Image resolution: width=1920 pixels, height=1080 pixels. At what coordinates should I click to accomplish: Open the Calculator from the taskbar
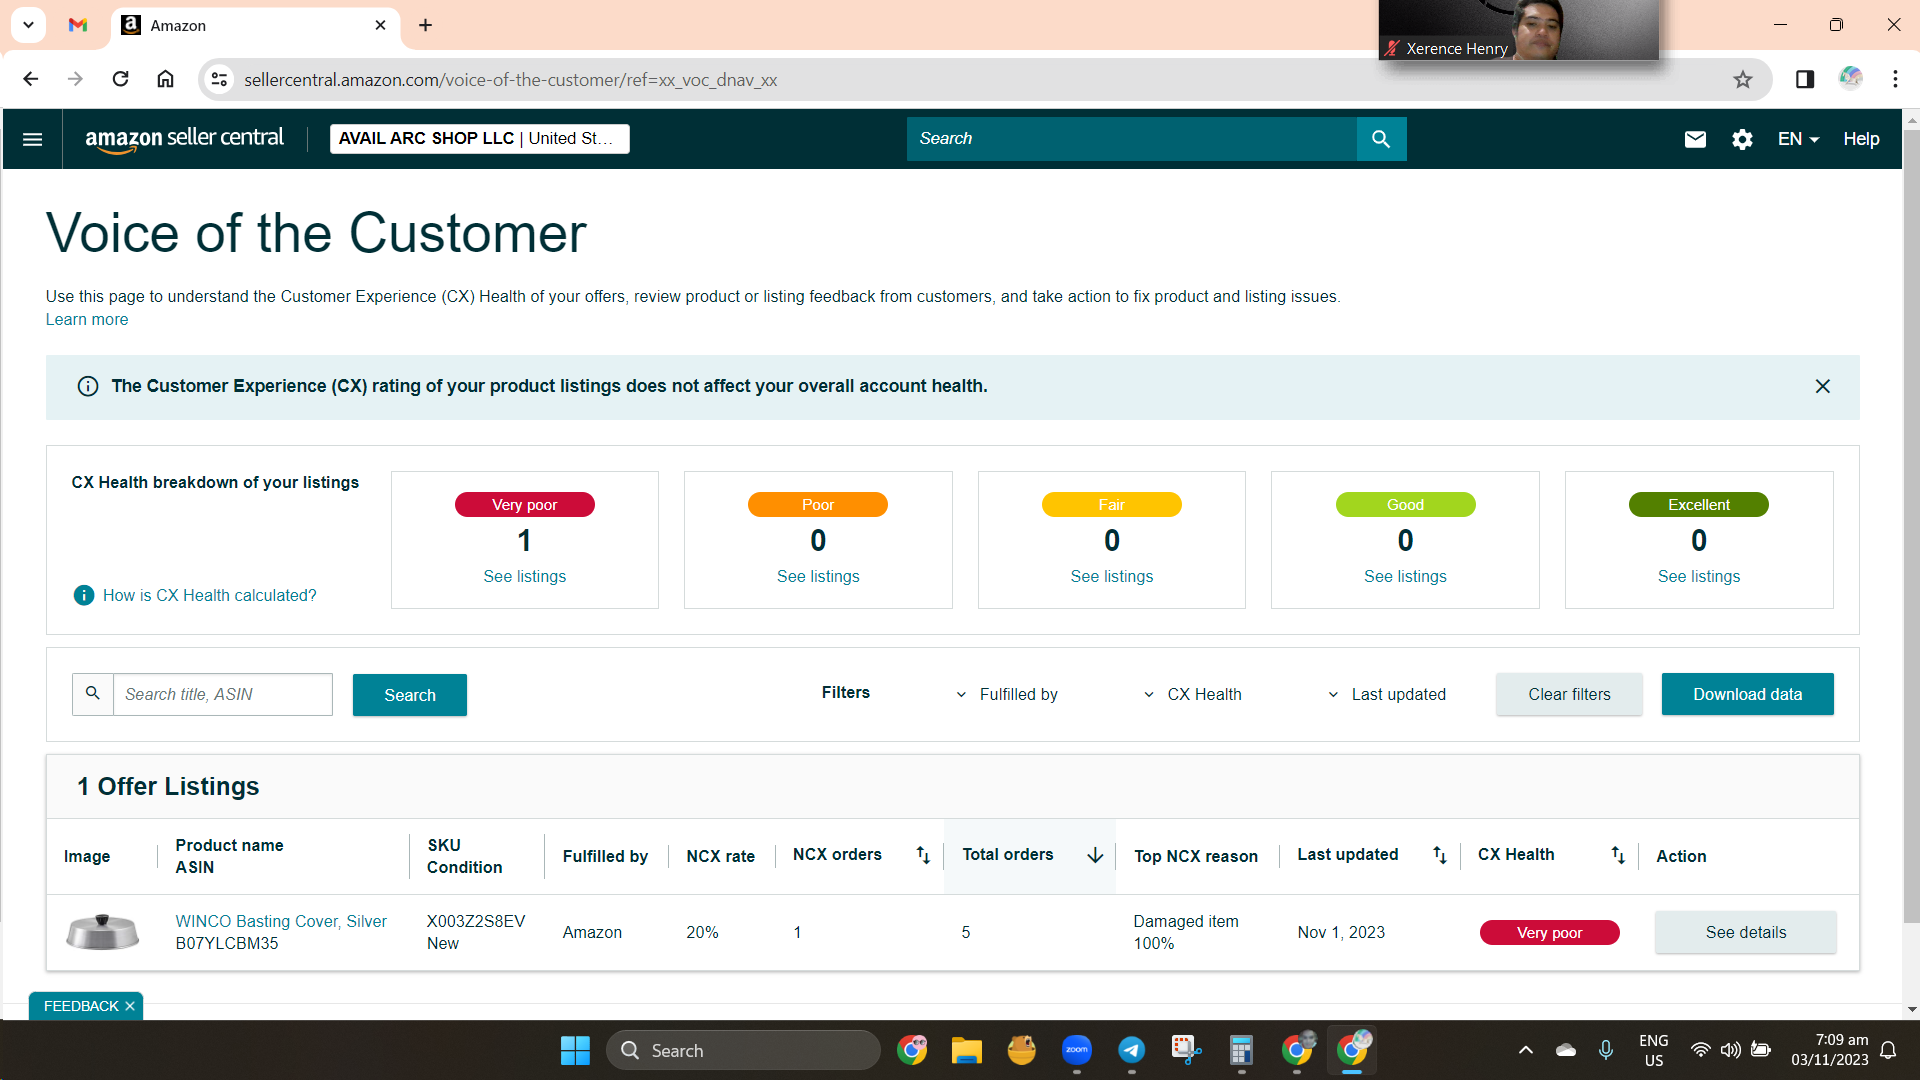click(x=1241, y=1051)
